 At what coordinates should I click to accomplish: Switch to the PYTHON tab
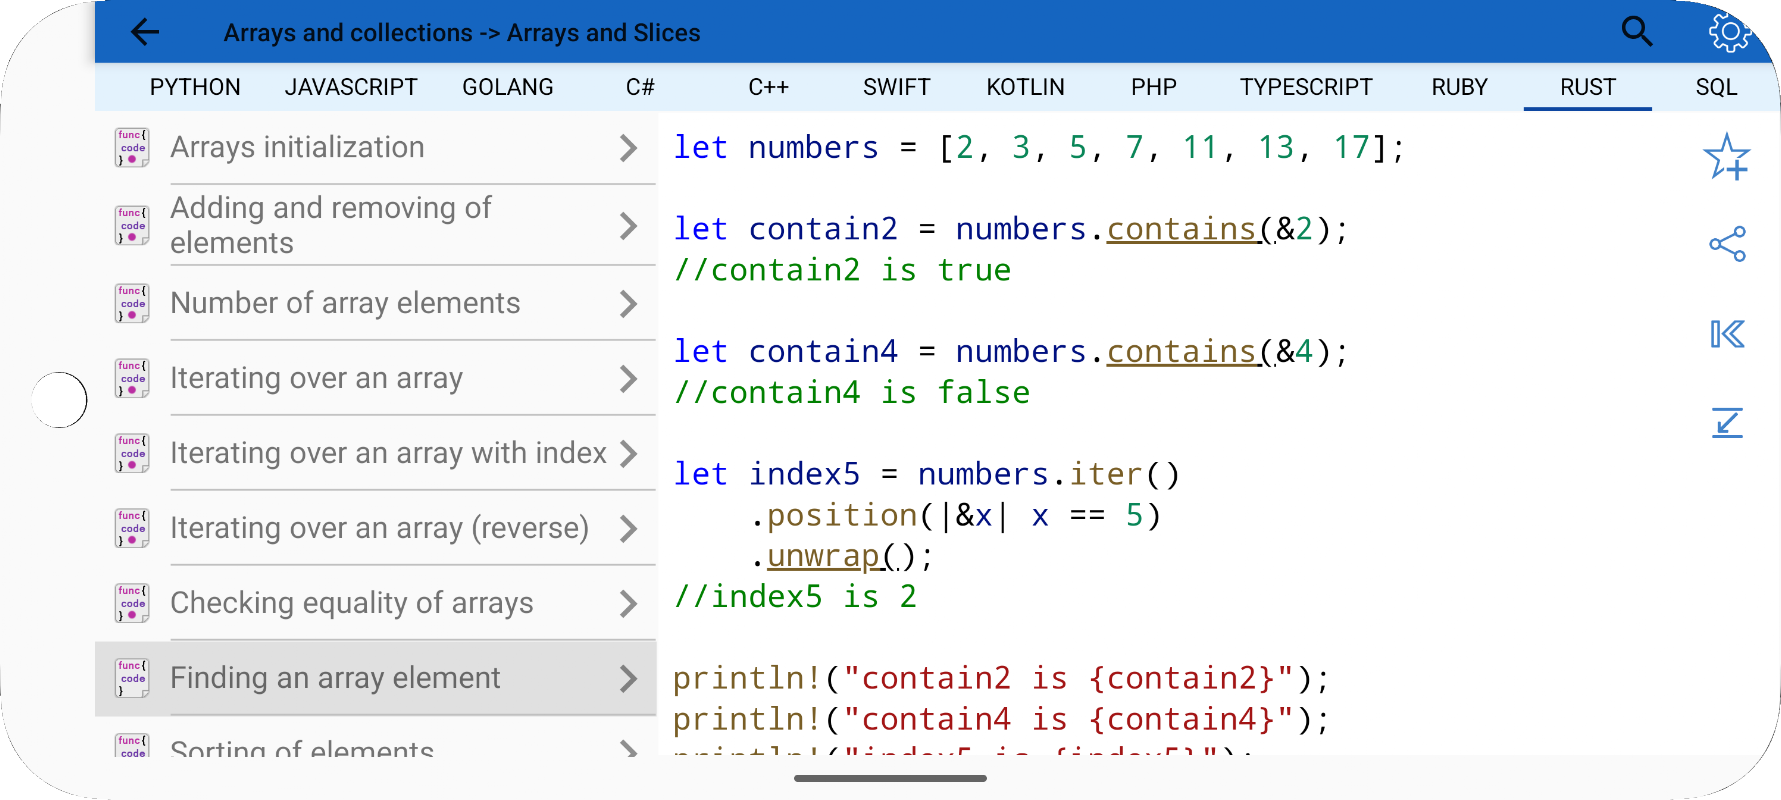pyautogui.click(x=195, y=87)
